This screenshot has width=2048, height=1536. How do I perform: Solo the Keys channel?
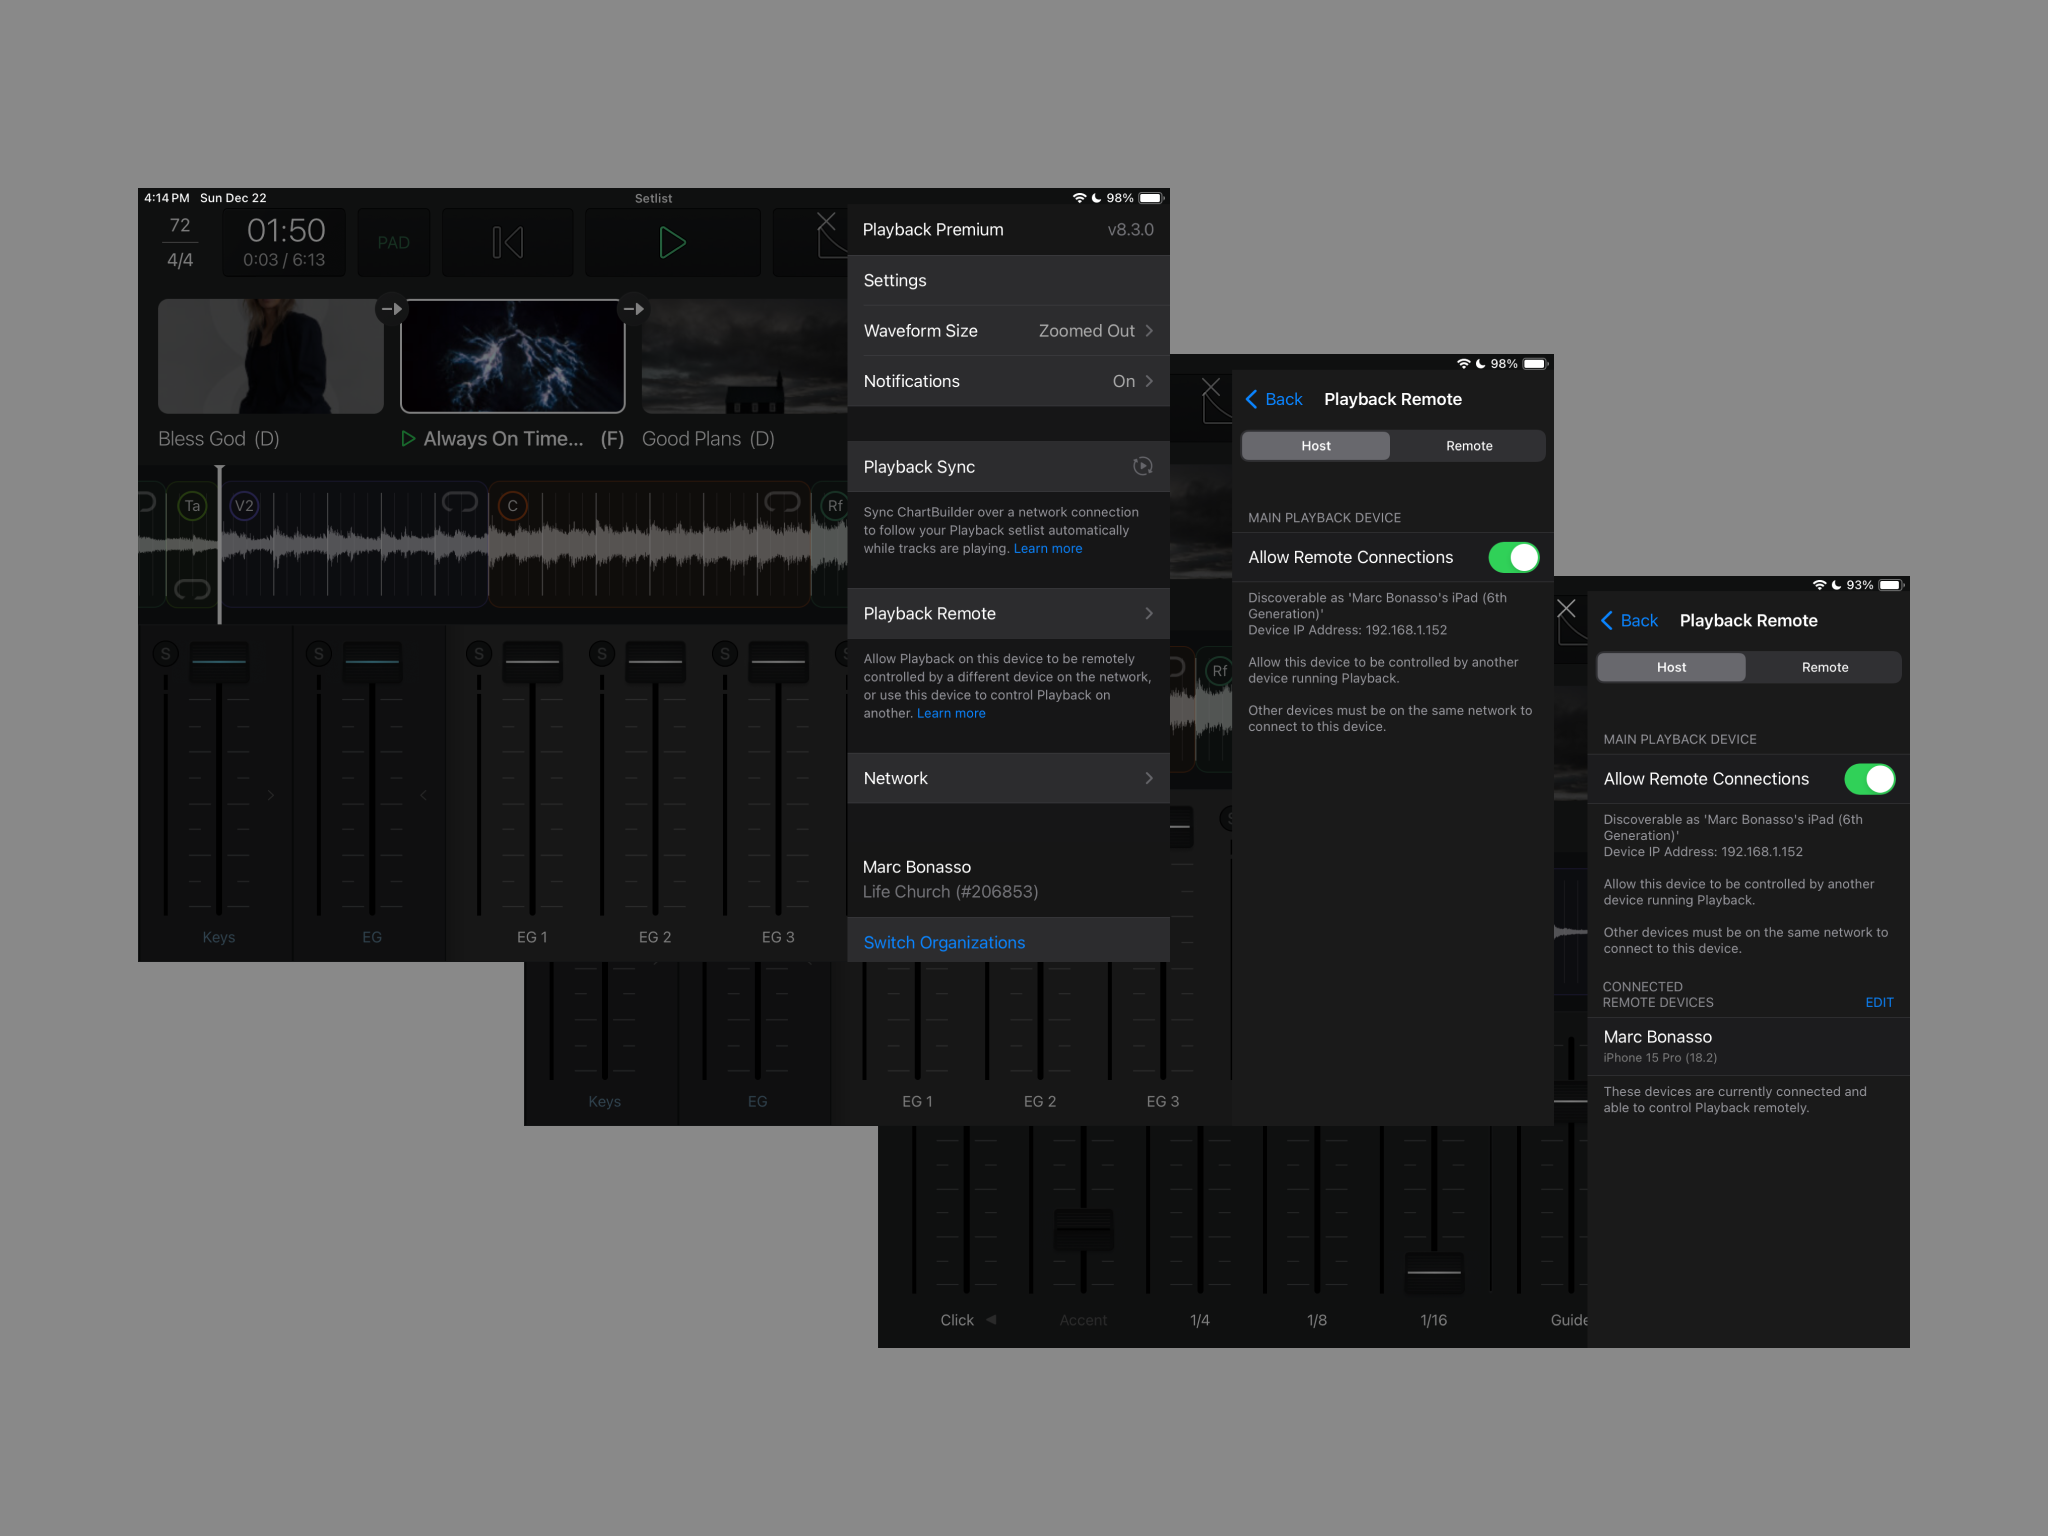tap(165, 653)
